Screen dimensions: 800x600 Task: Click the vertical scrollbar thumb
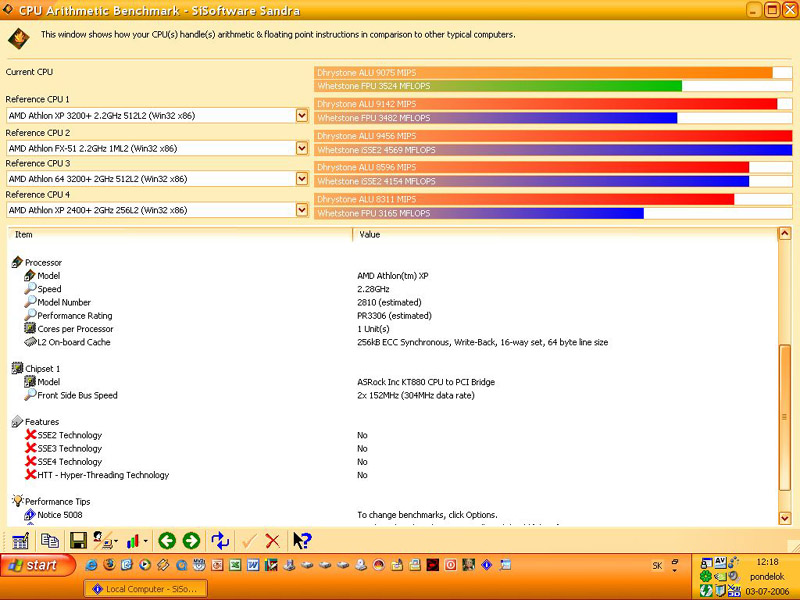(784, 416)
